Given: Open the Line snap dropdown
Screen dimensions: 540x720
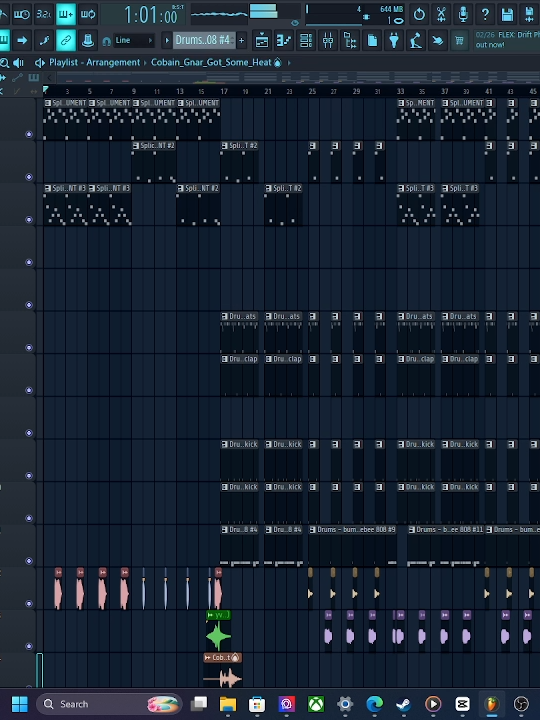Looking at the screenshot, I should 133,40.
